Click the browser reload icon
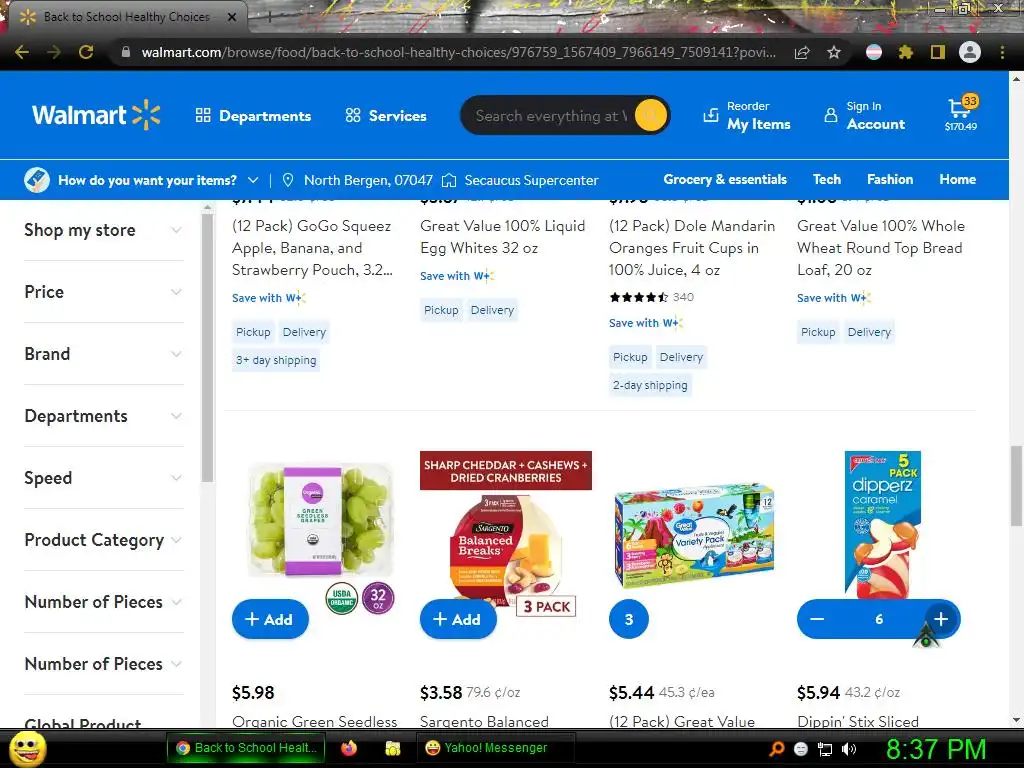The height and width of the screenshot is (768, 1024). click(x=86, y=52)
